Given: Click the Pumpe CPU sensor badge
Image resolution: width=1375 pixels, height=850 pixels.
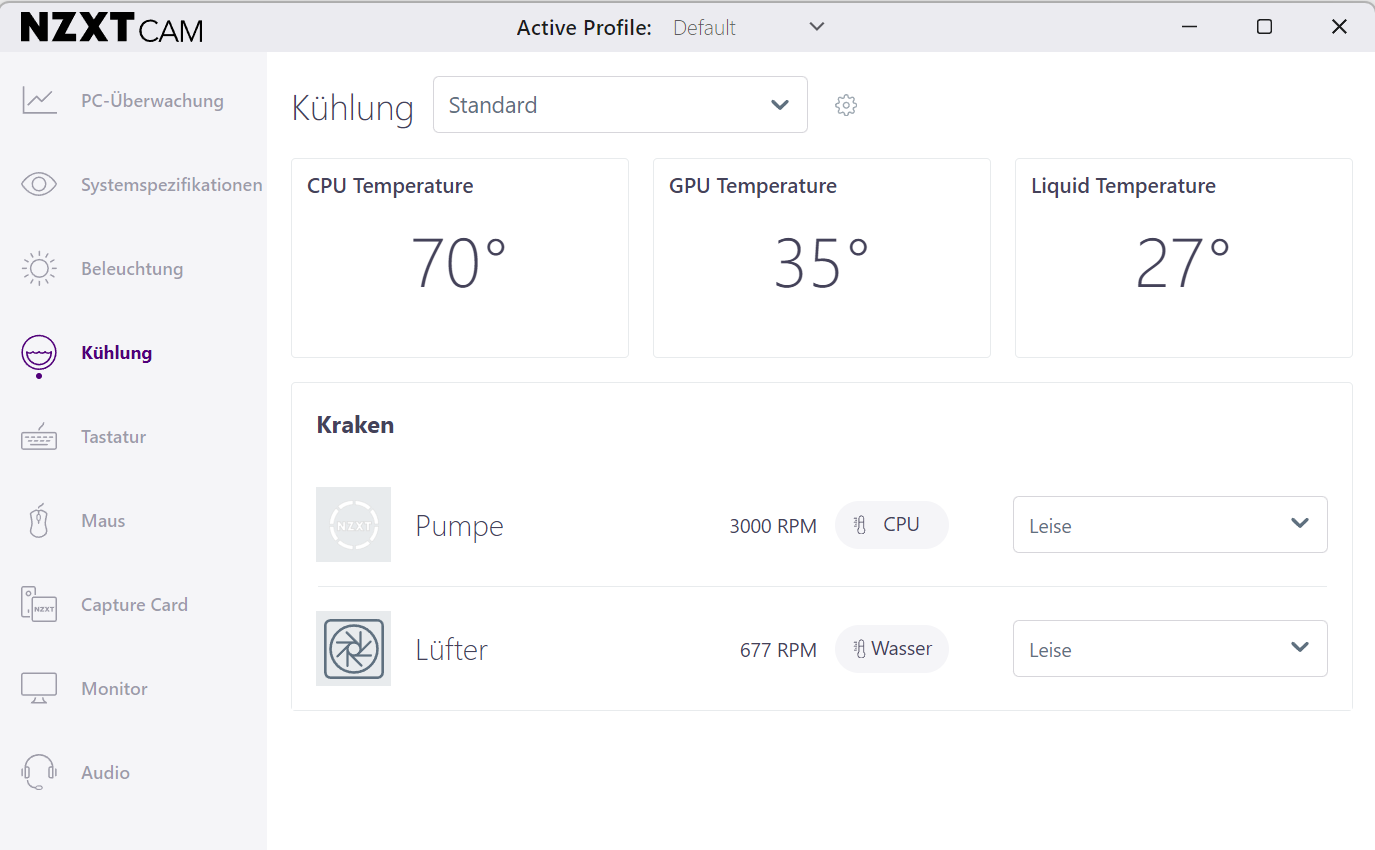Looking at the screenshot, I should (x=892, y=524).
